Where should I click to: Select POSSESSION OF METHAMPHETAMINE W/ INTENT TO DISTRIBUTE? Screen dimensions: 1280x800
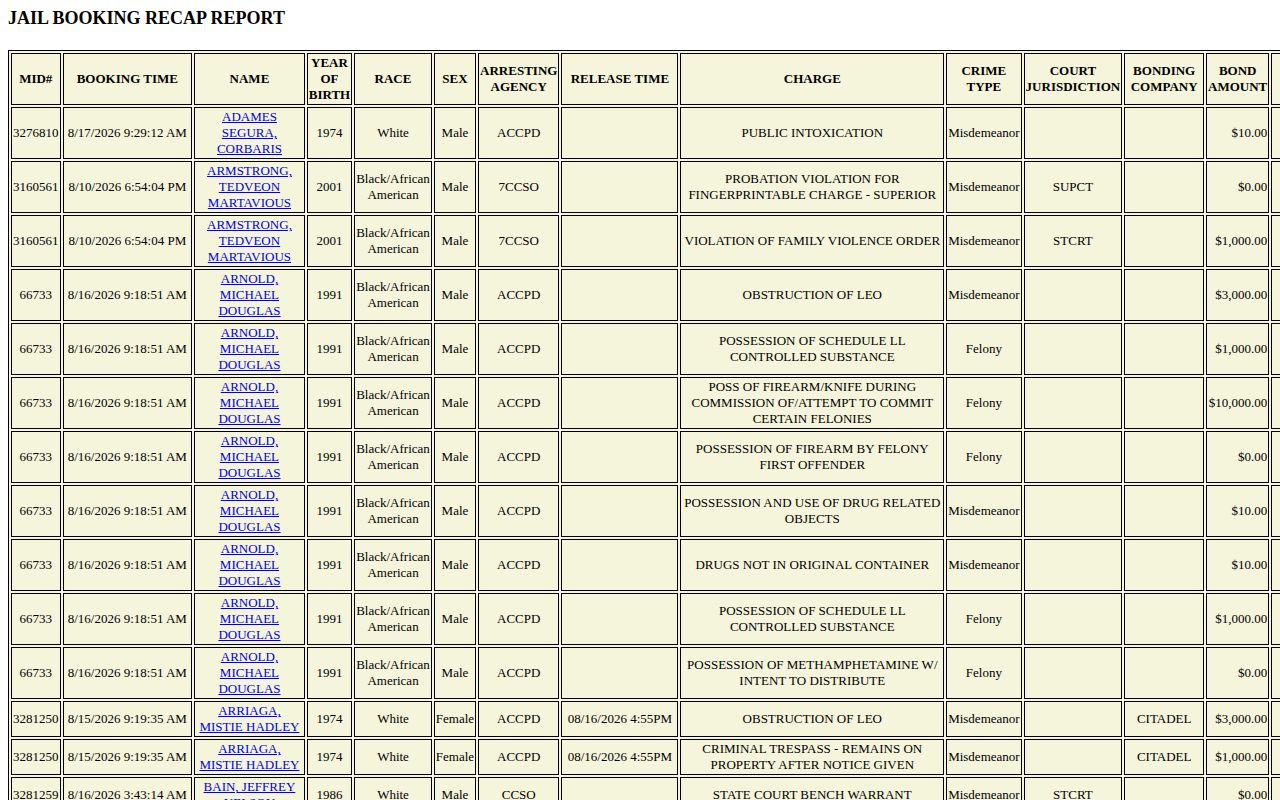(812, 673)
